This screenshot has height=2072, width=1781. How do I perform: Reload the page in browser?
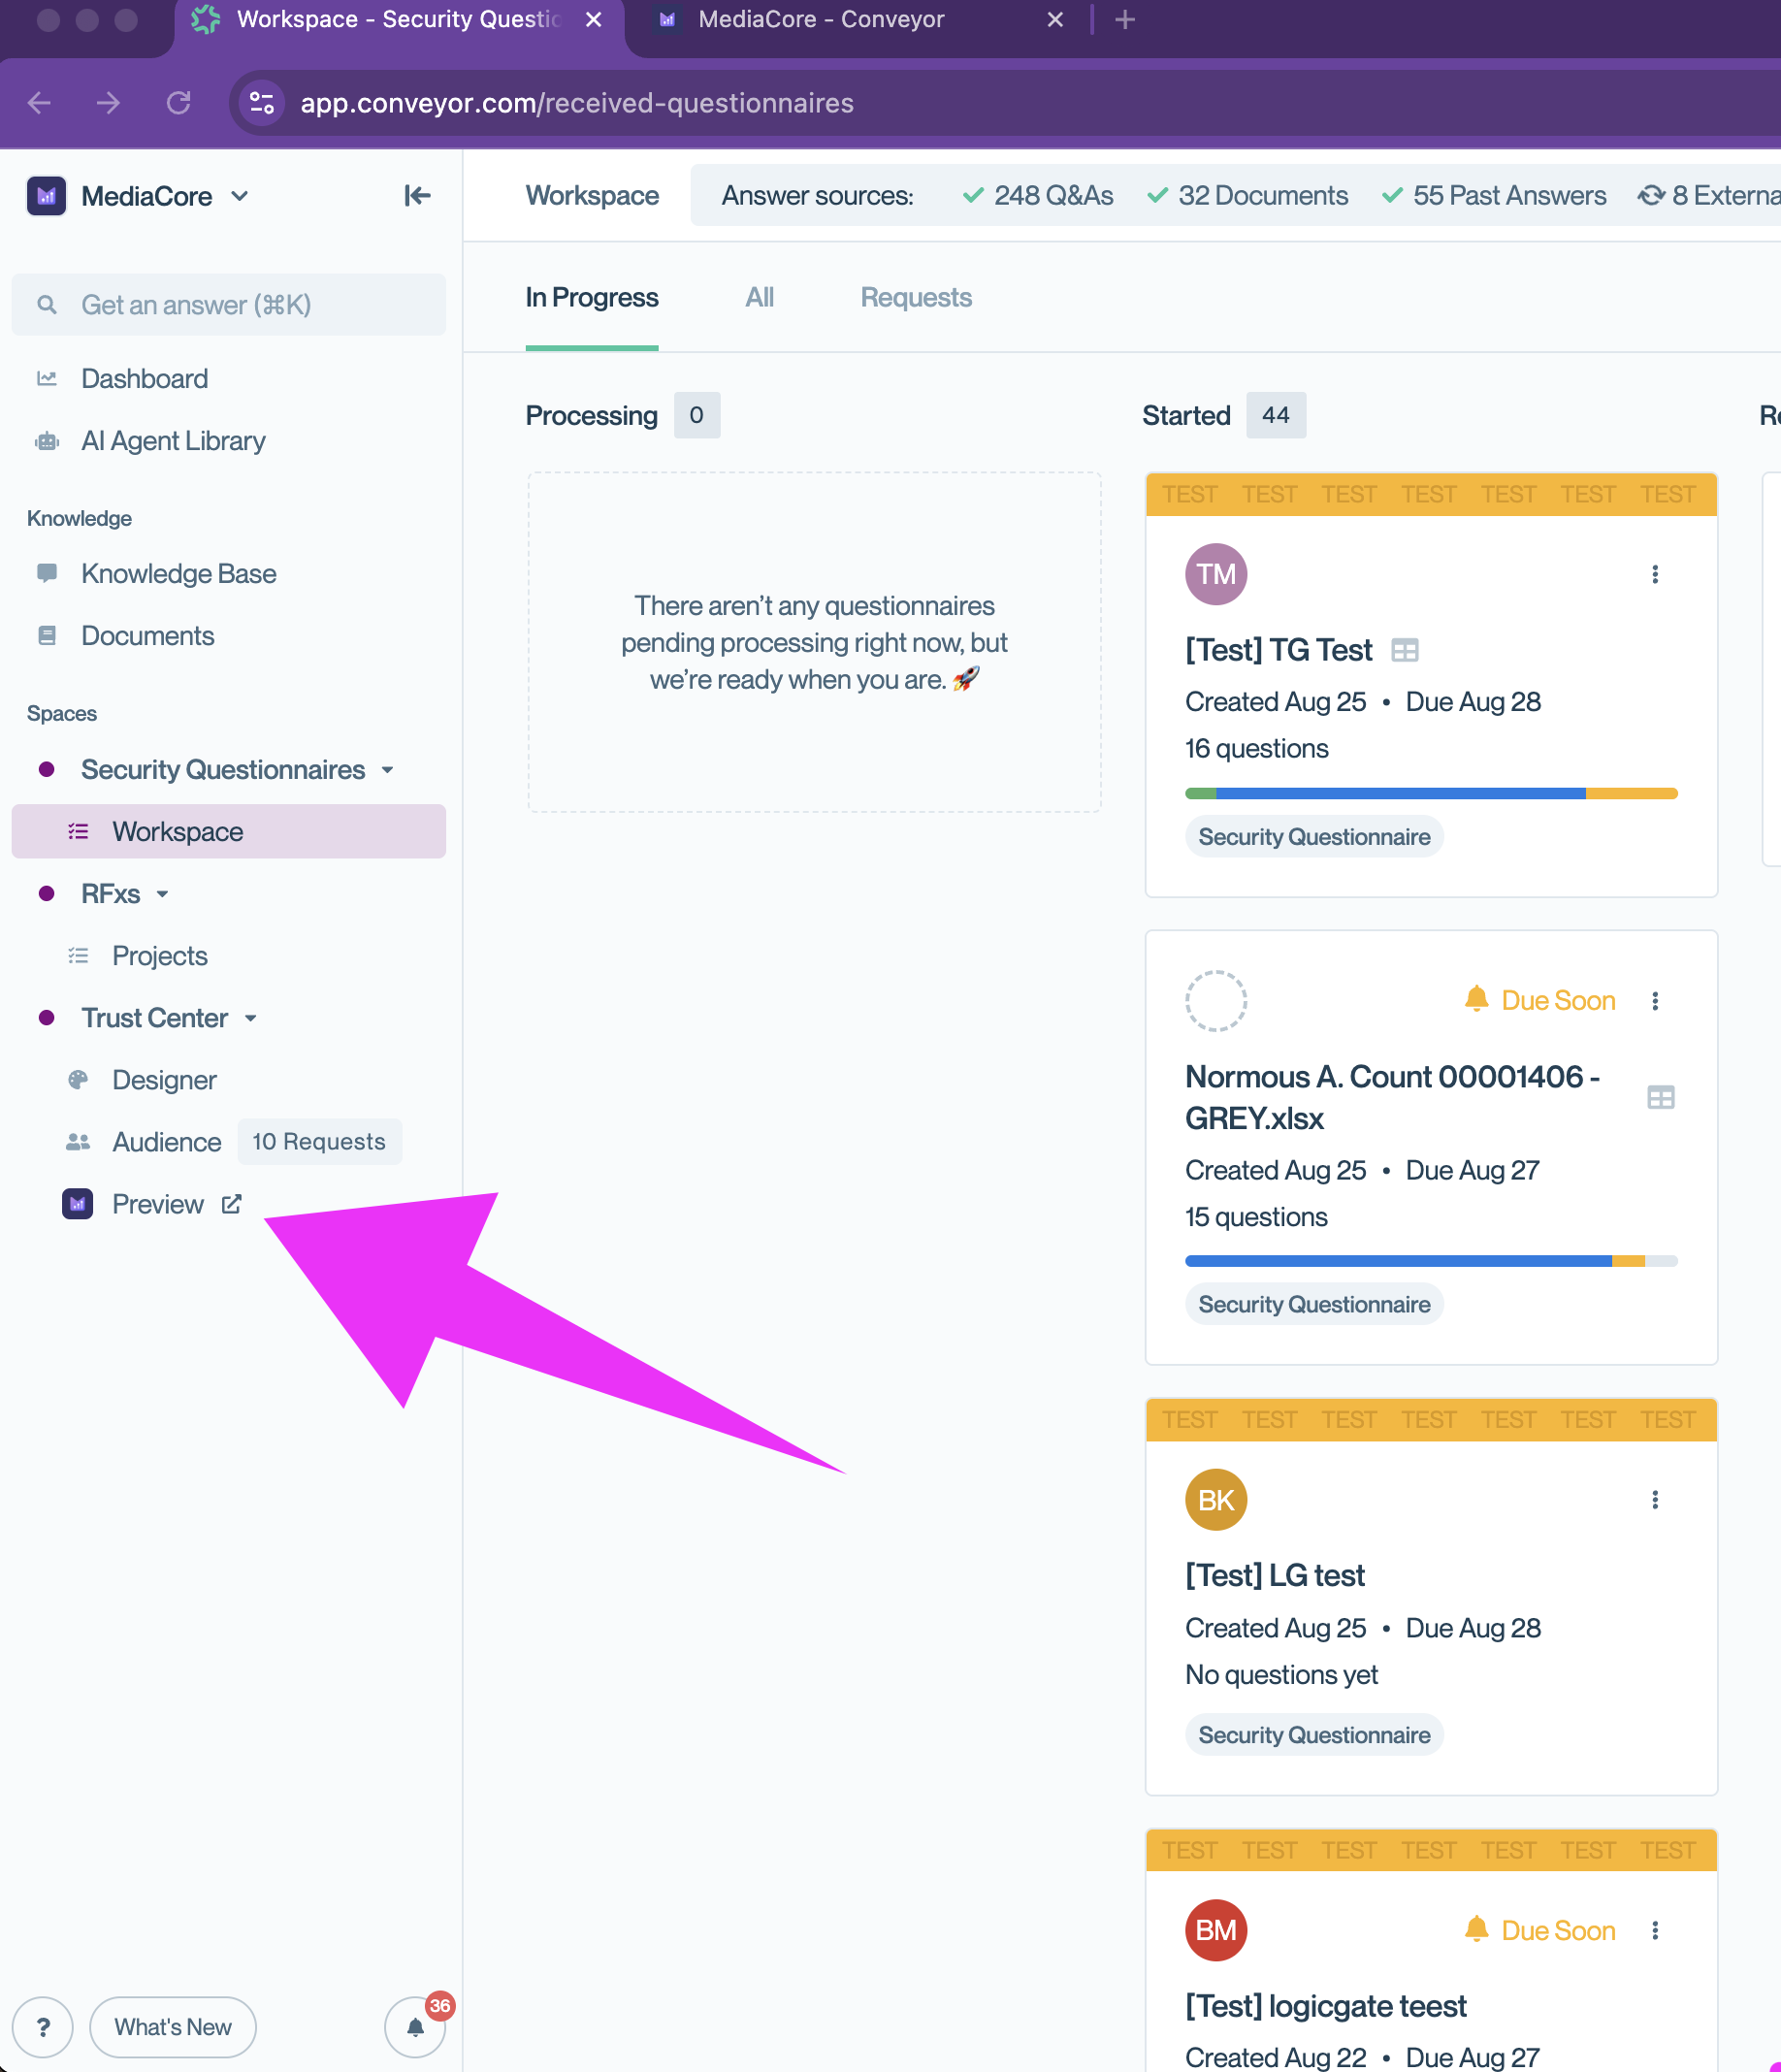pos(178,103)
